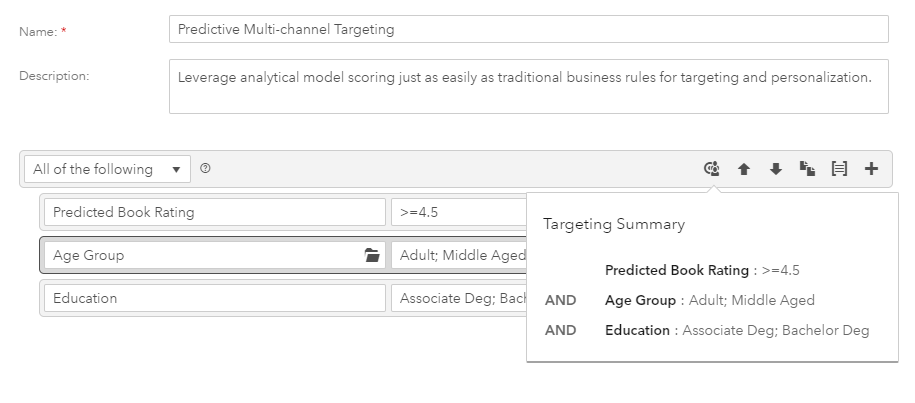Click the move down arrow icon
Image resolution: width=915 pixels, height=403 pixels.
776,169
